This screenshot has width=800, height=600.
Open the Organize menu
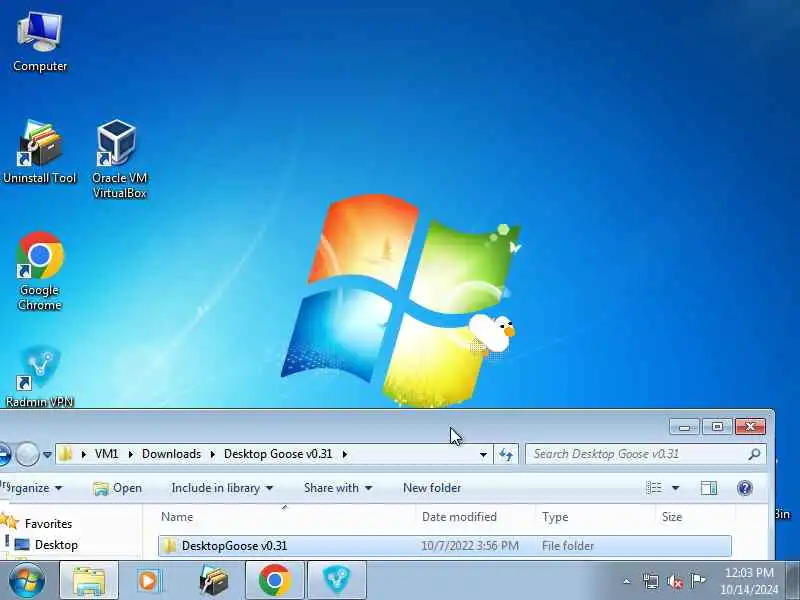pos(32,488)
